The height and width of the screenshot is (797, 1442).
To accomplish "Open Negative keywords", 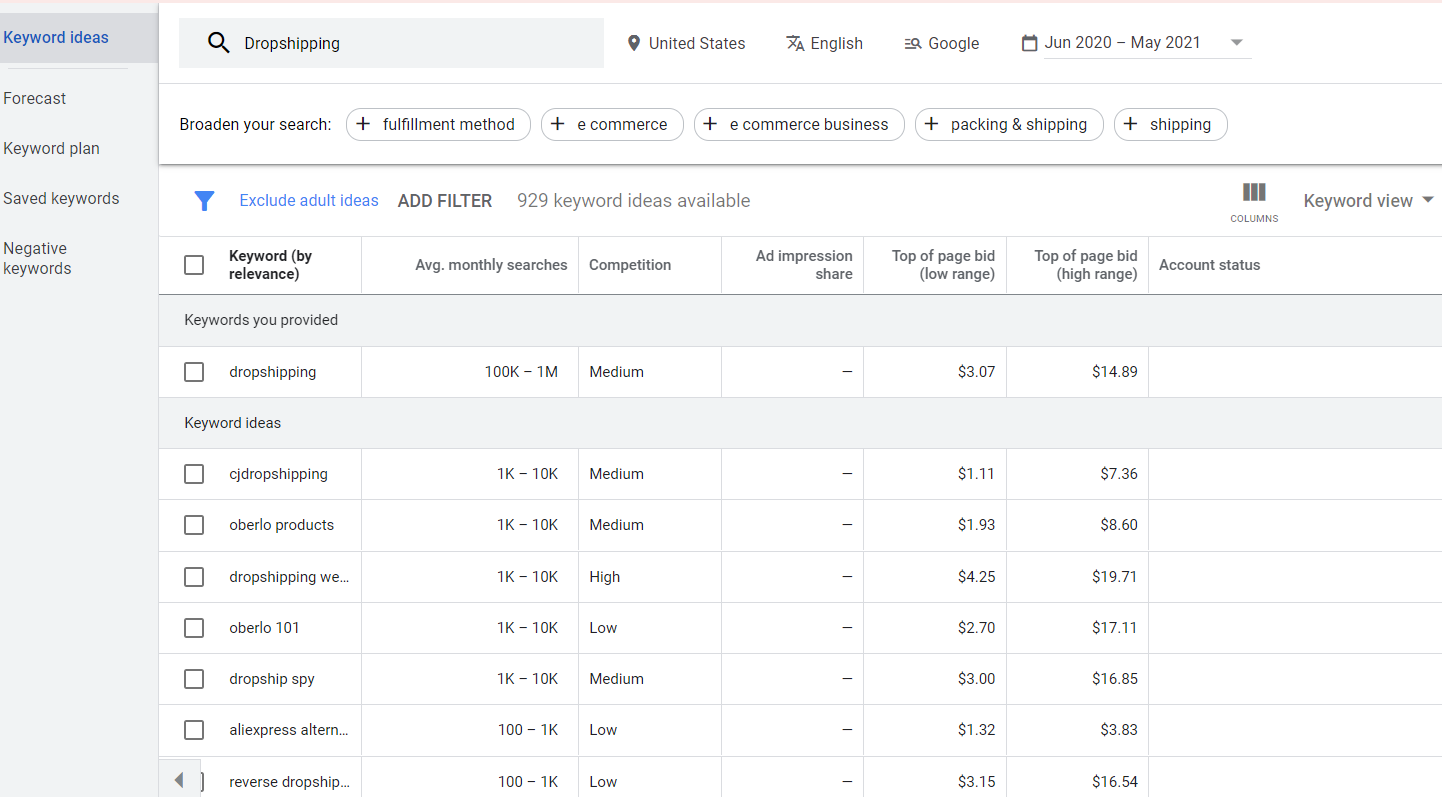I will pyautogui.click(x=37, y=258).
